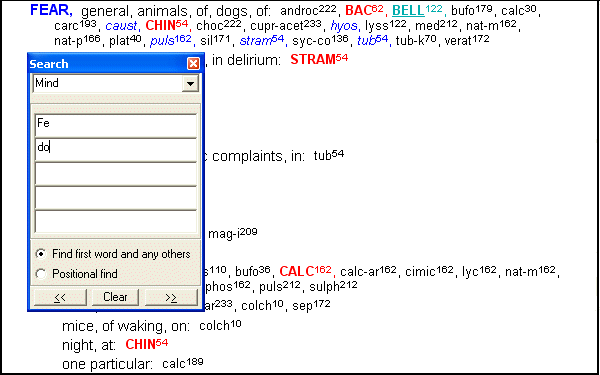Click the night, at rubric
The width and height of the screenshot is (600, 375).
tap(89, 345)
